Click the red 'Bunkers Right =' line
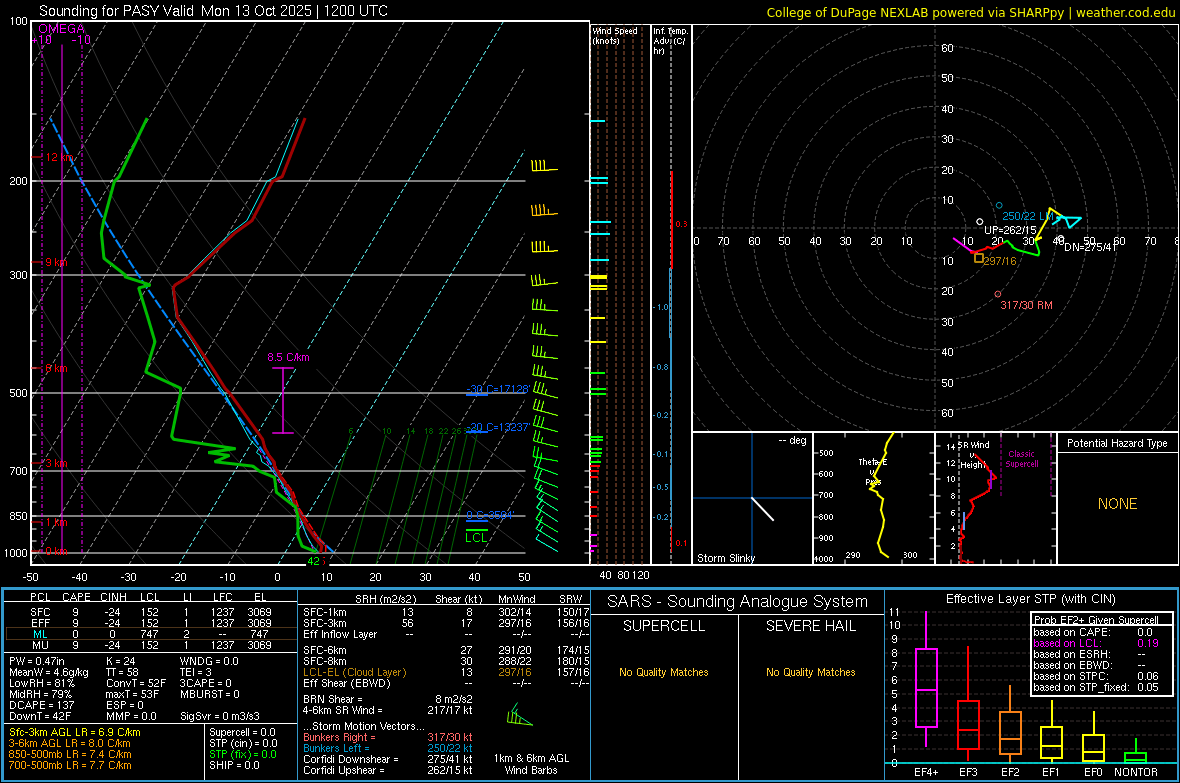Image resolution: width=1180 pixels, height=783 pixels. click(388, 737)
